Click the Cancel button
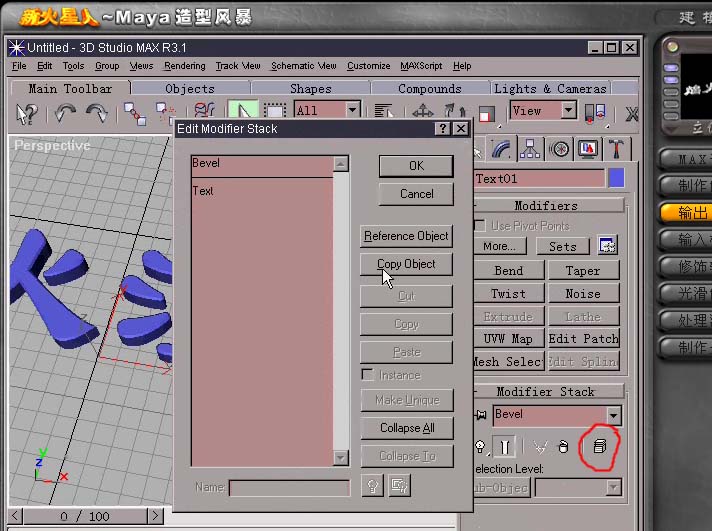Viewport: 712px width, 531px height. 416,194
